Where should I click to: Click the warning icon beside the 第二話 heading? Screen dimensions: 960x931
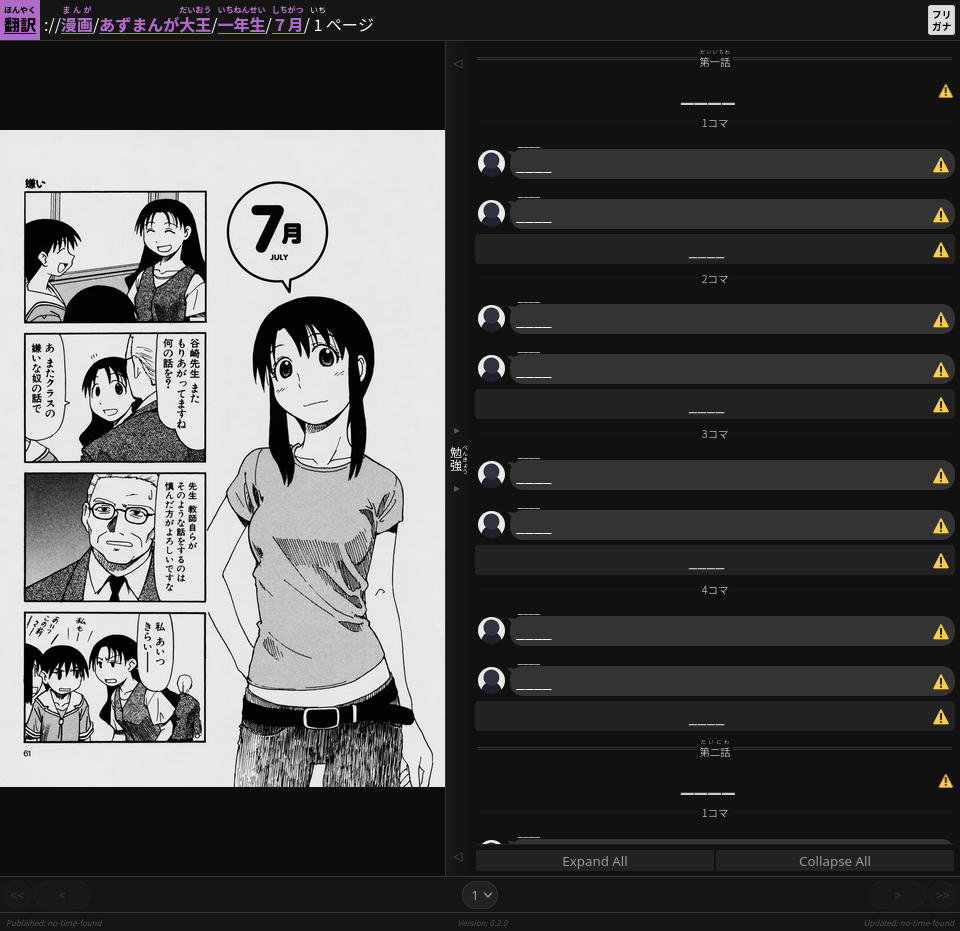pyautogui.click(x=945, y=781)
